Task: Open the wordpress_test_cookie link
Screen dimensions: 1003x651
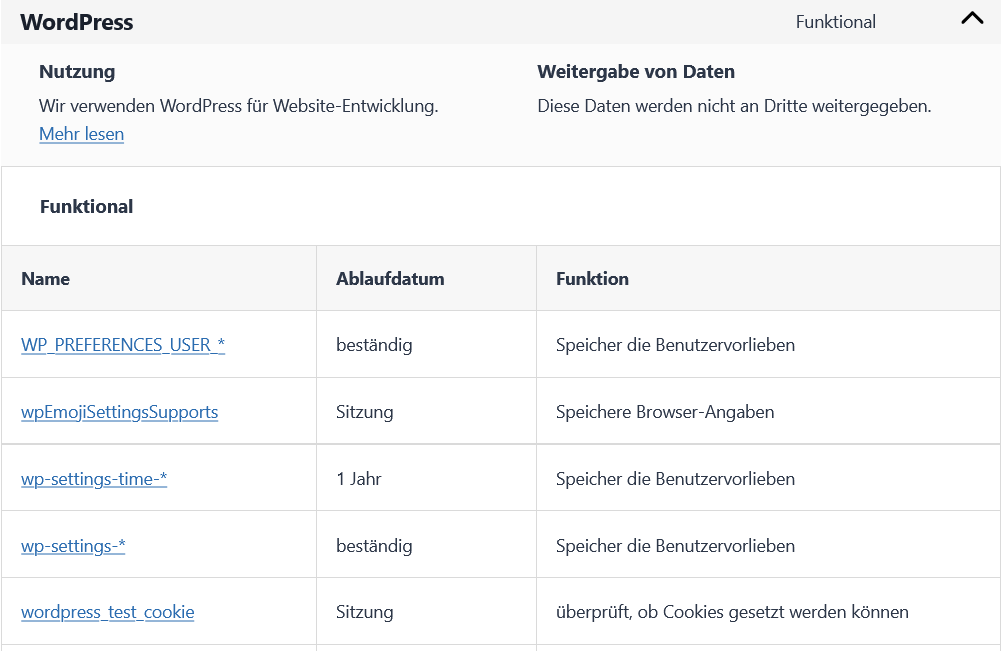Action: [x=107, y=612]
